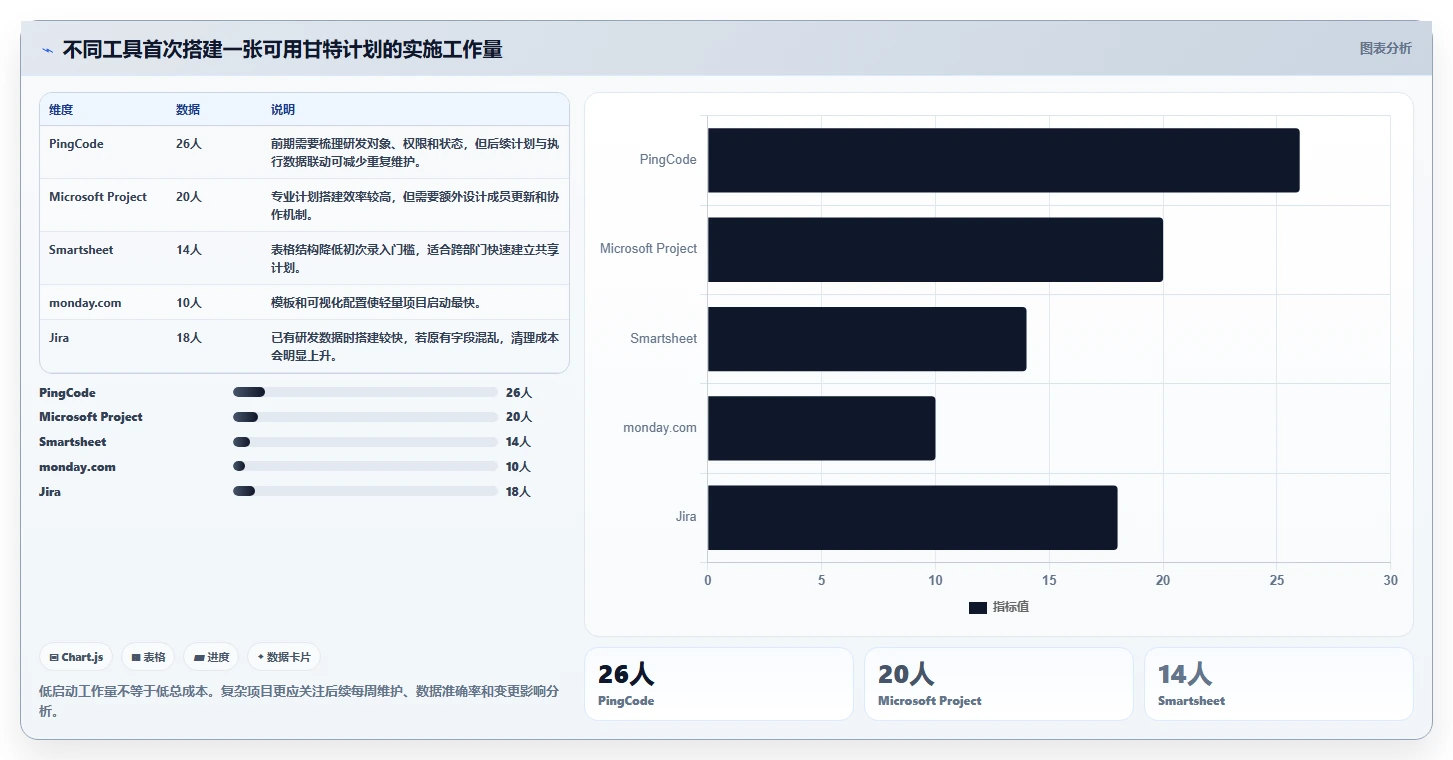
Task: Click the monday.com bar in the chart
Action: (x=821, y=428)
